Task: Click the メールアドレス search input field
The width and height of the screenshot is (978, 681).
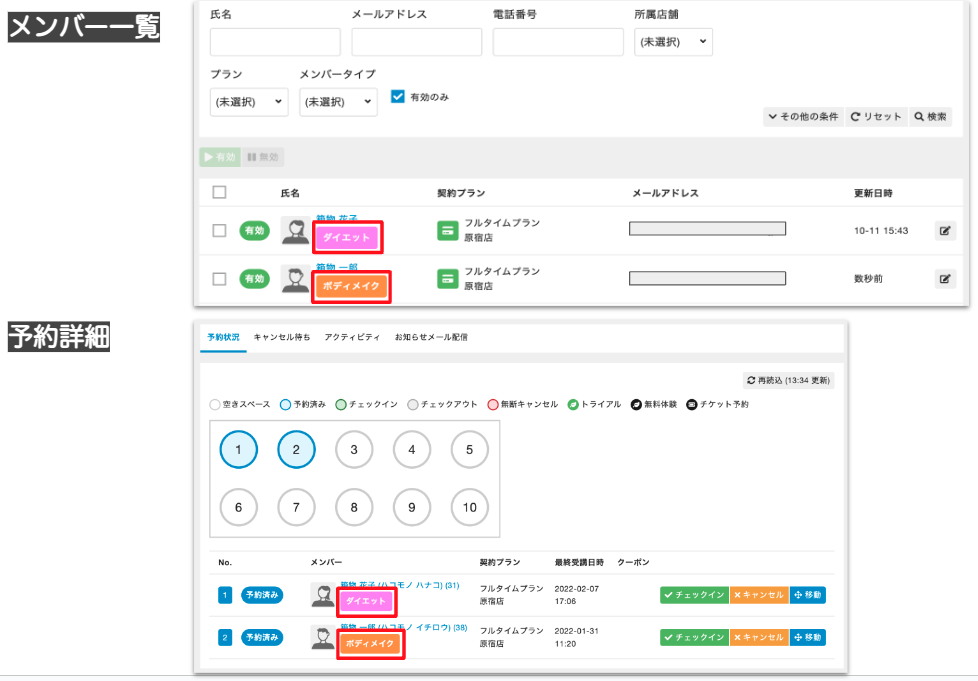Action: (416, 42)
